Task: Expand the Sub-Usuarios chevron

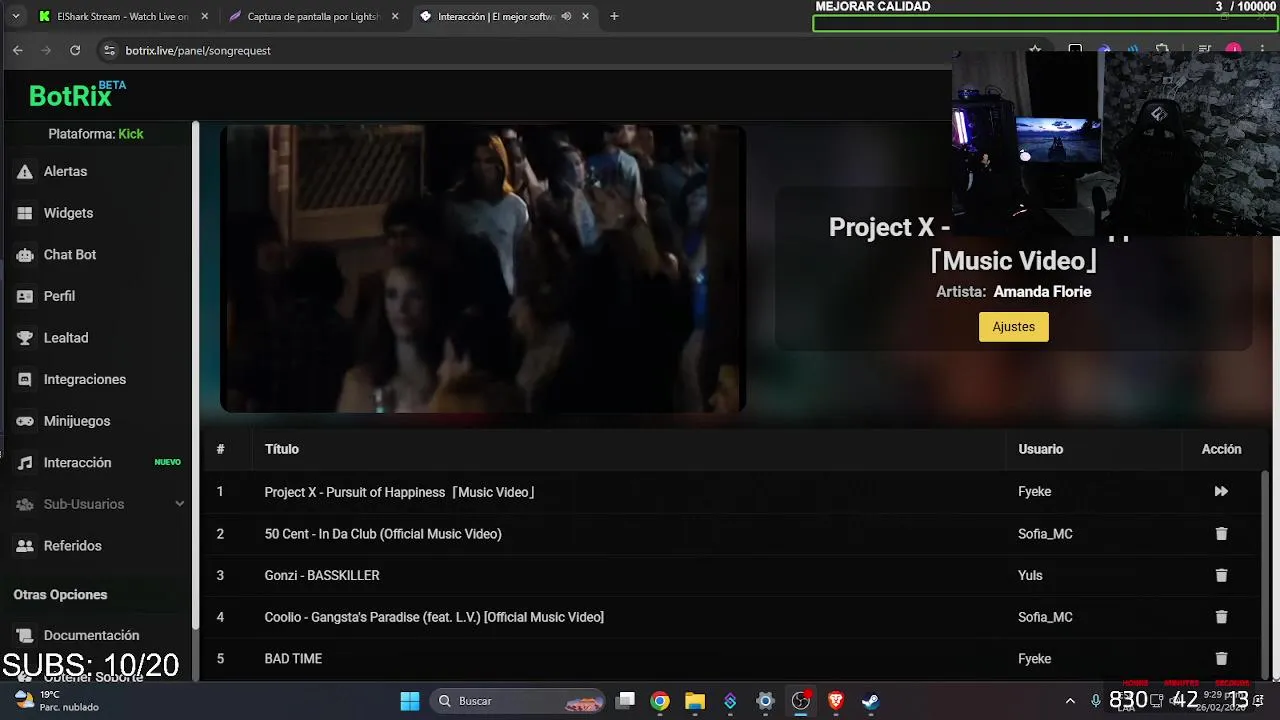Action: pos(180,504)
